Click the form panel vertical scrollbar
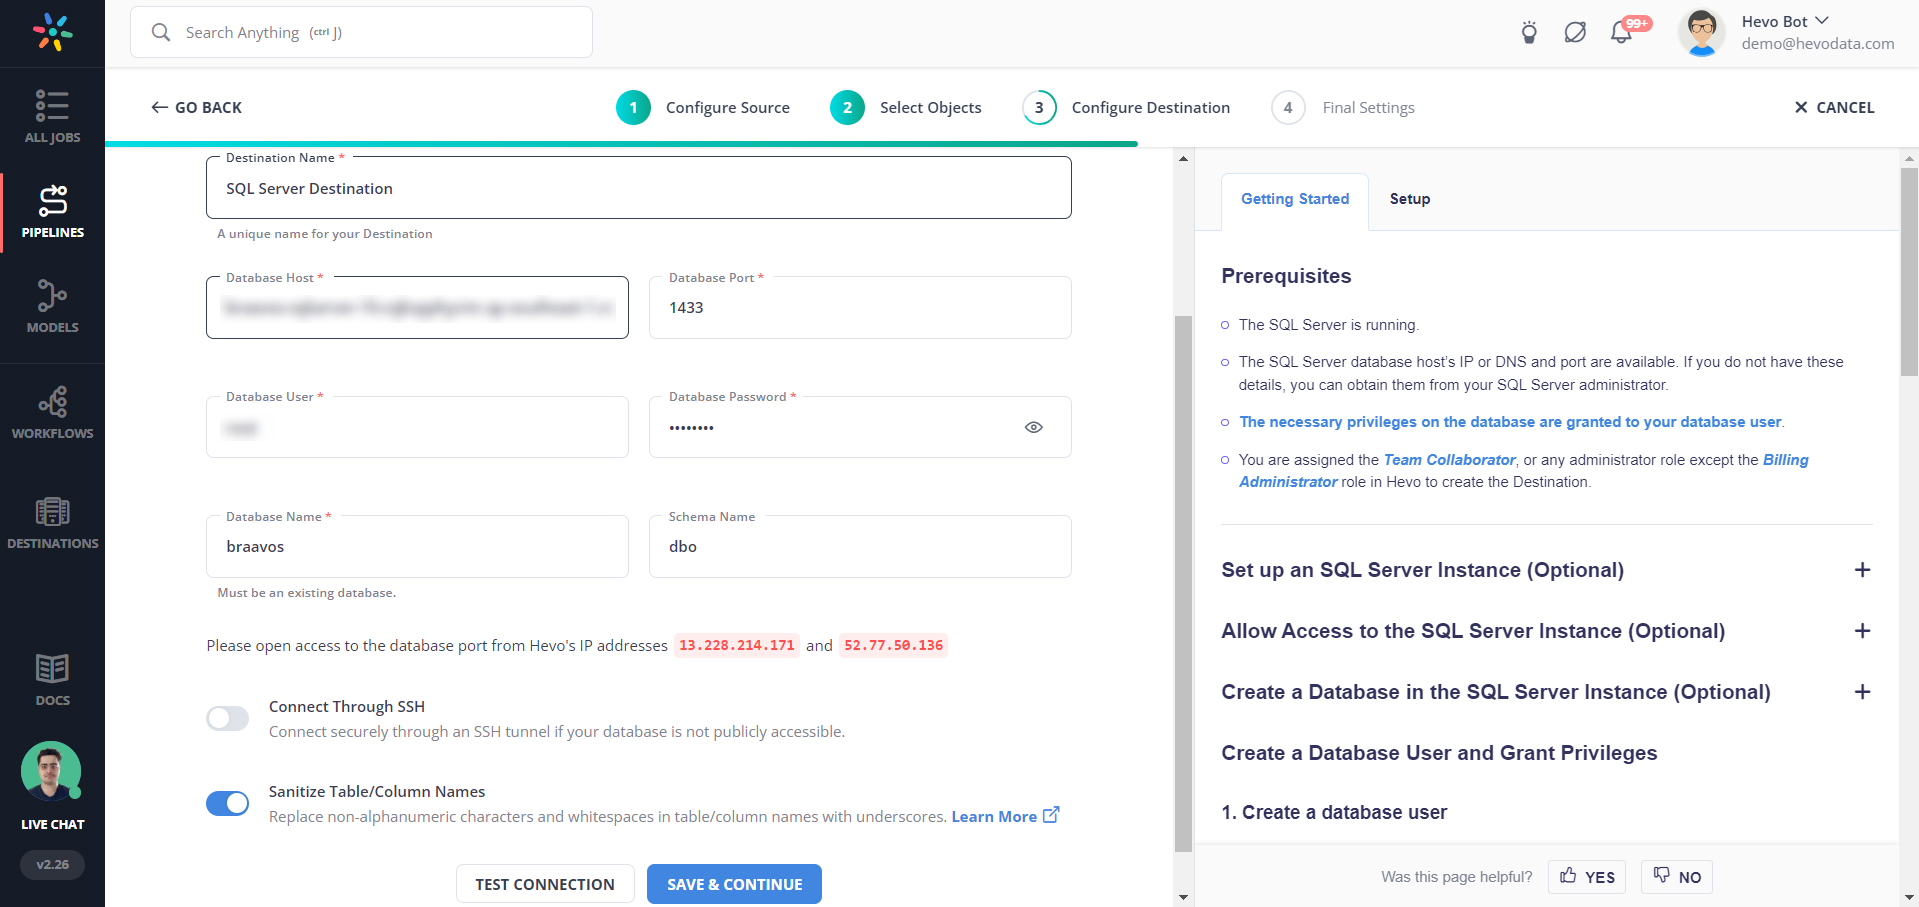Viewport: 1919px width, 907px height. (x=1183, y=583)
